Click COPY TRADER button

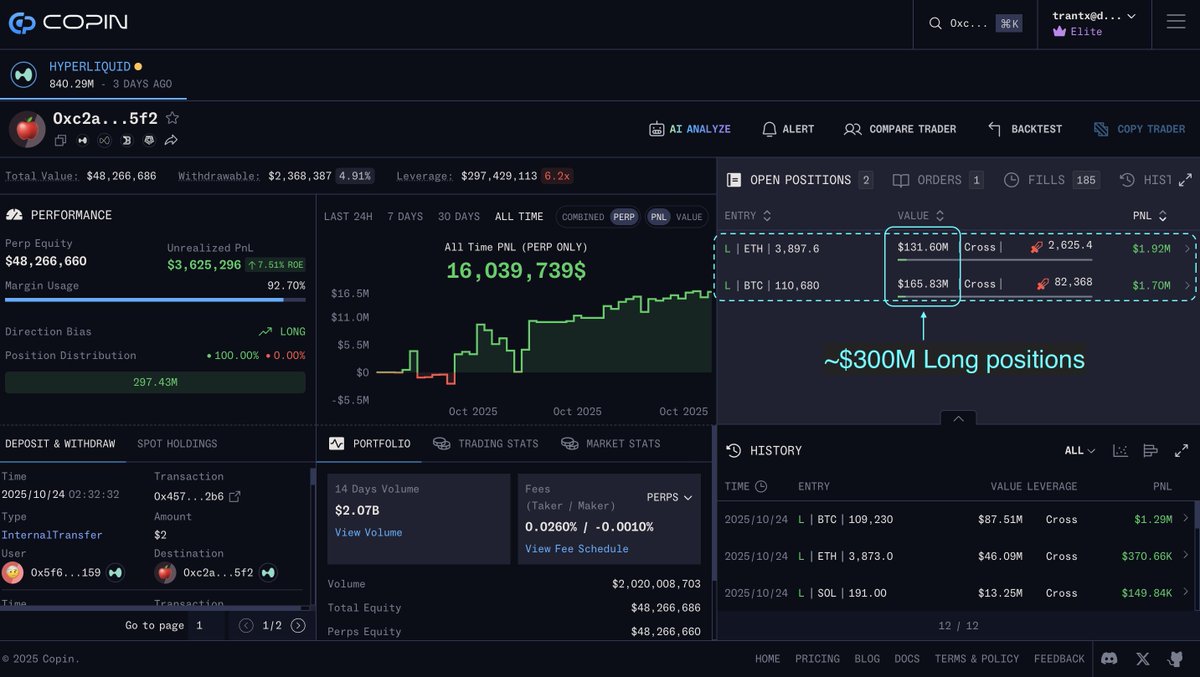(x=1139, y=129)
